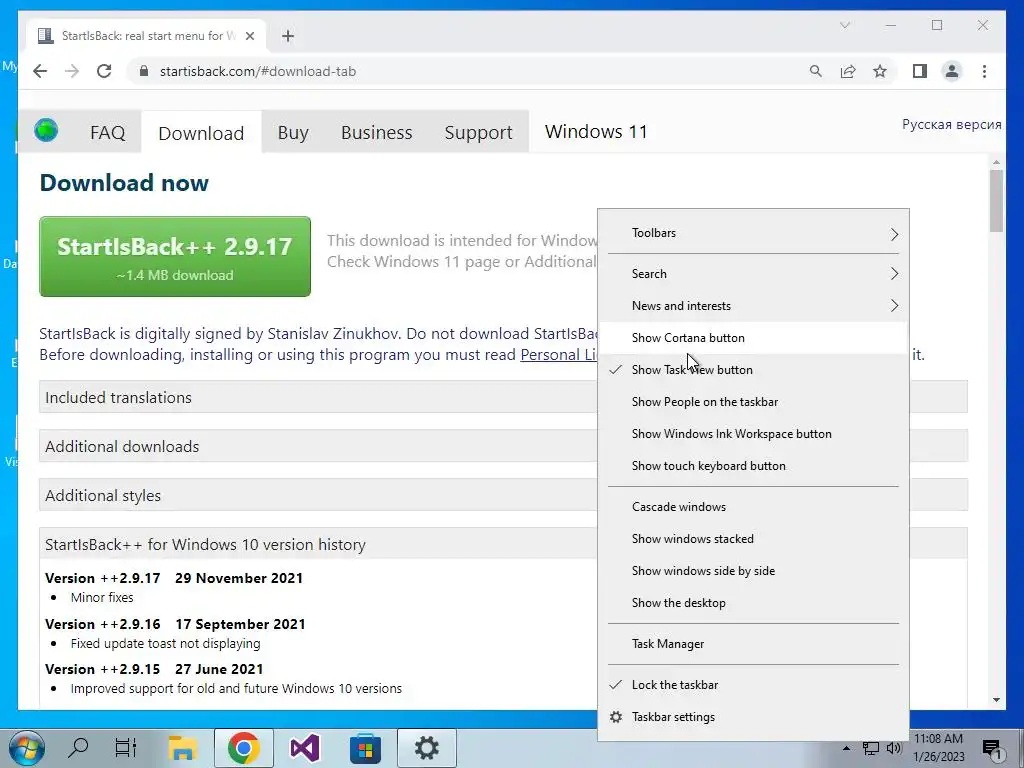Switch to Русская версия
1024x768 pixels.
pyautogui.click(x=952, y=124)
